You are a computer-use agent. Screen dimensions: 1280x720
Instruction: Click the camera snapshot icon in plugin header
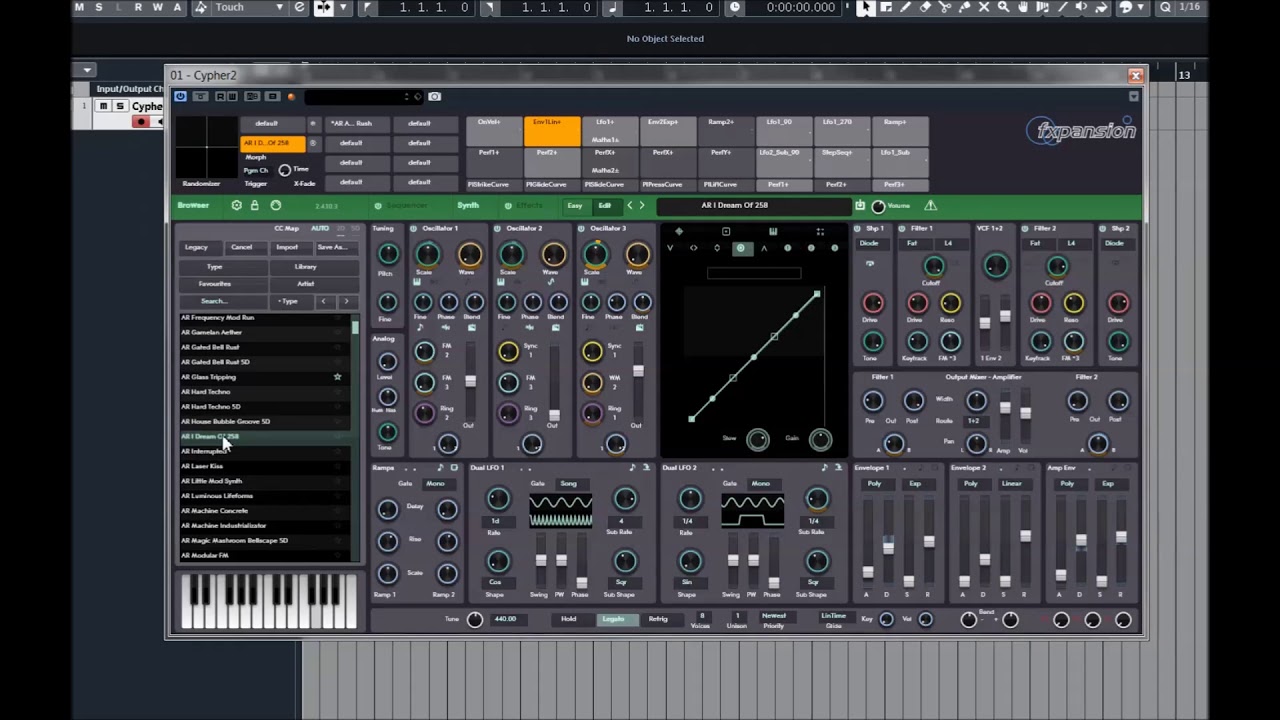pos(434,97)
